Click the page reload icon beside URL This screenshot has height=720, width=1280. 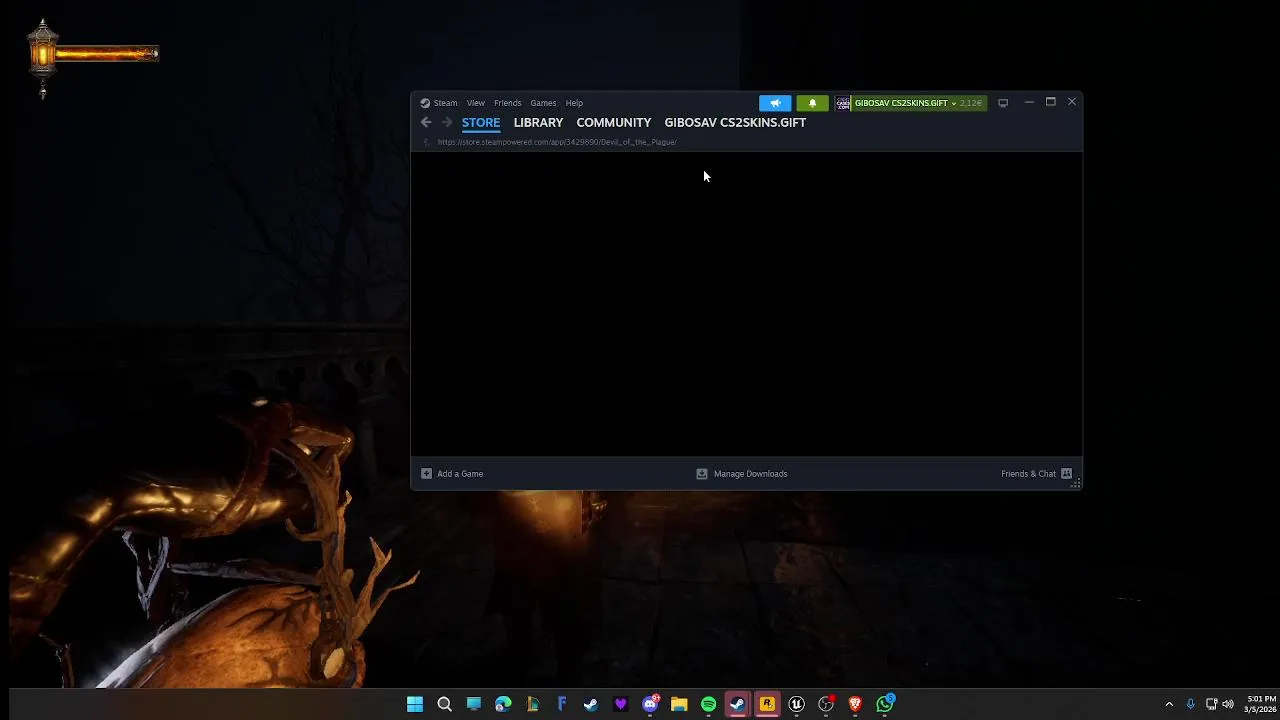coord(427,142)
